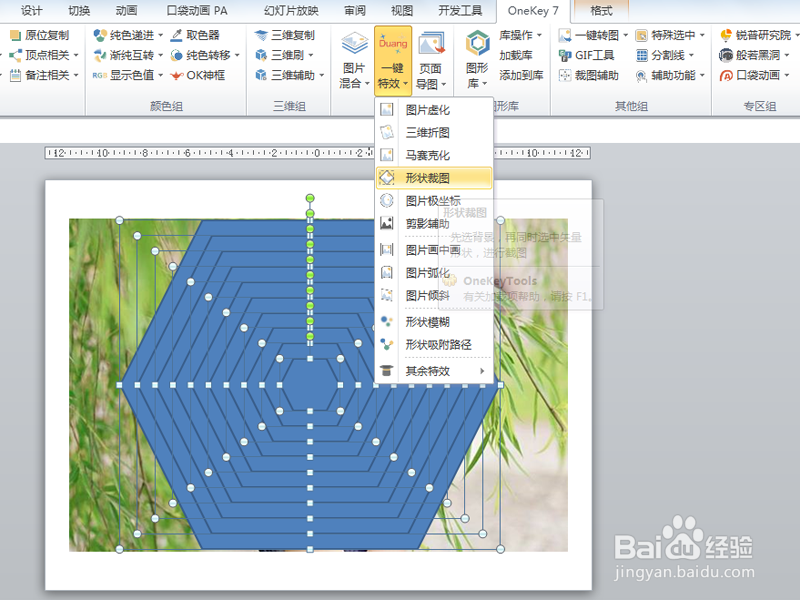Click the green rotation handle atop hexagons
The height and width of the screenshot is (600, 800).
(310, 198)
